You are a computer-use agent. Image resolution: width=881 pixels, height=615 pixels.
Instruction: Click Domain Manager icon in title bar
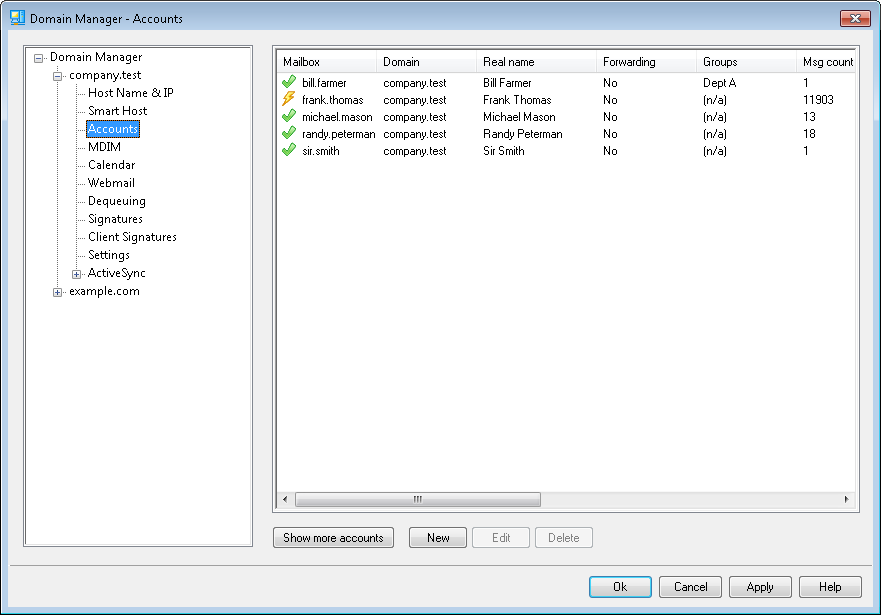click(17, 18)
